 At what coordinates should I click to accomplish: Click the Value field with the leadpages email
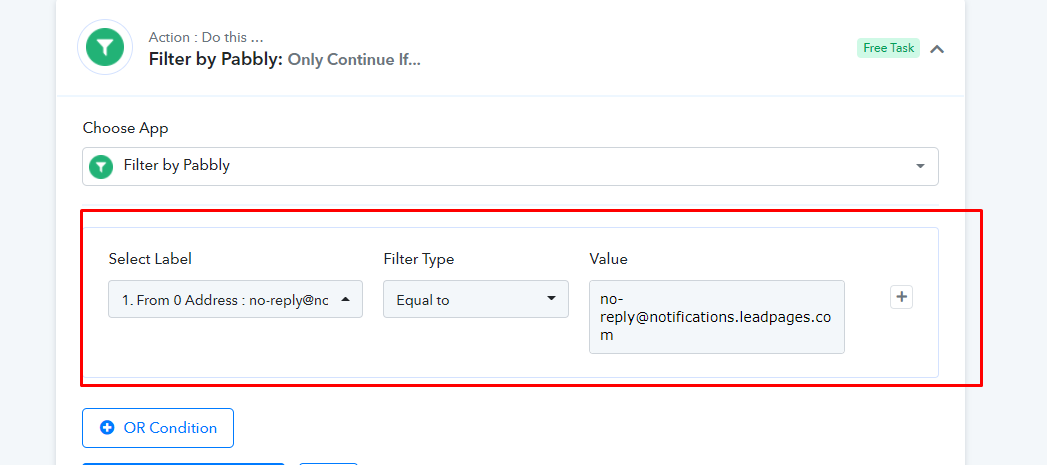click(716, 317)
